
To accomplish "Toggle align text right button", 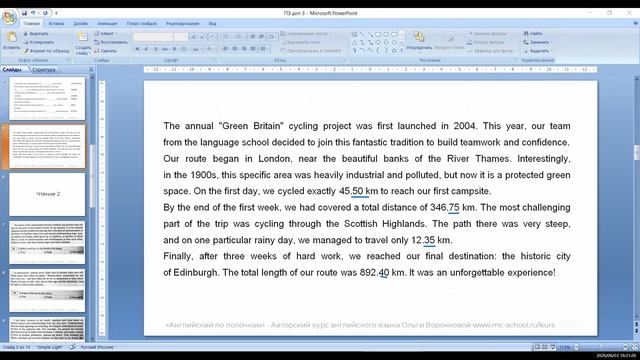I will pyautogui.click(x=244, y=49).
